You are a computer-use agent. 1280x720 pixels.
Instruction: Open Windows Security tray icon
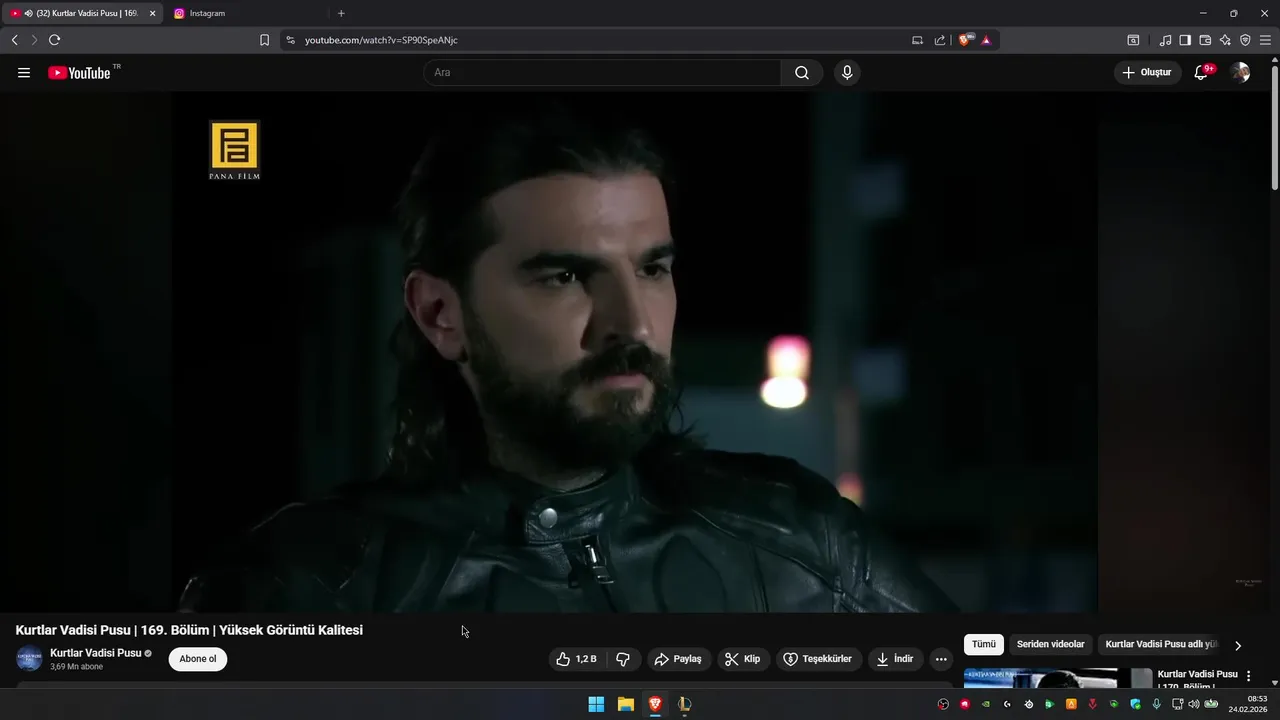1136,704
